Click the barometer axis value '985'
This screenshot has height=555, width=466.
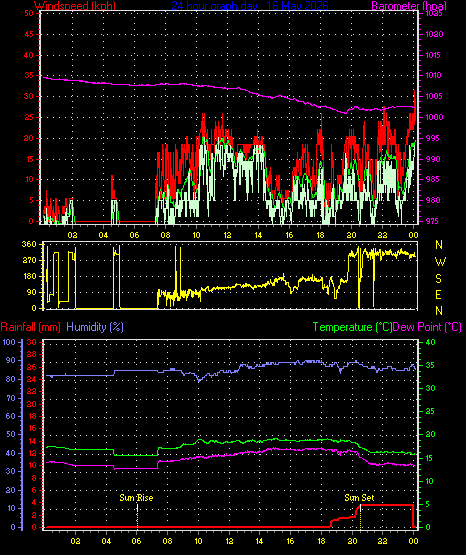[x=433, y=179]
